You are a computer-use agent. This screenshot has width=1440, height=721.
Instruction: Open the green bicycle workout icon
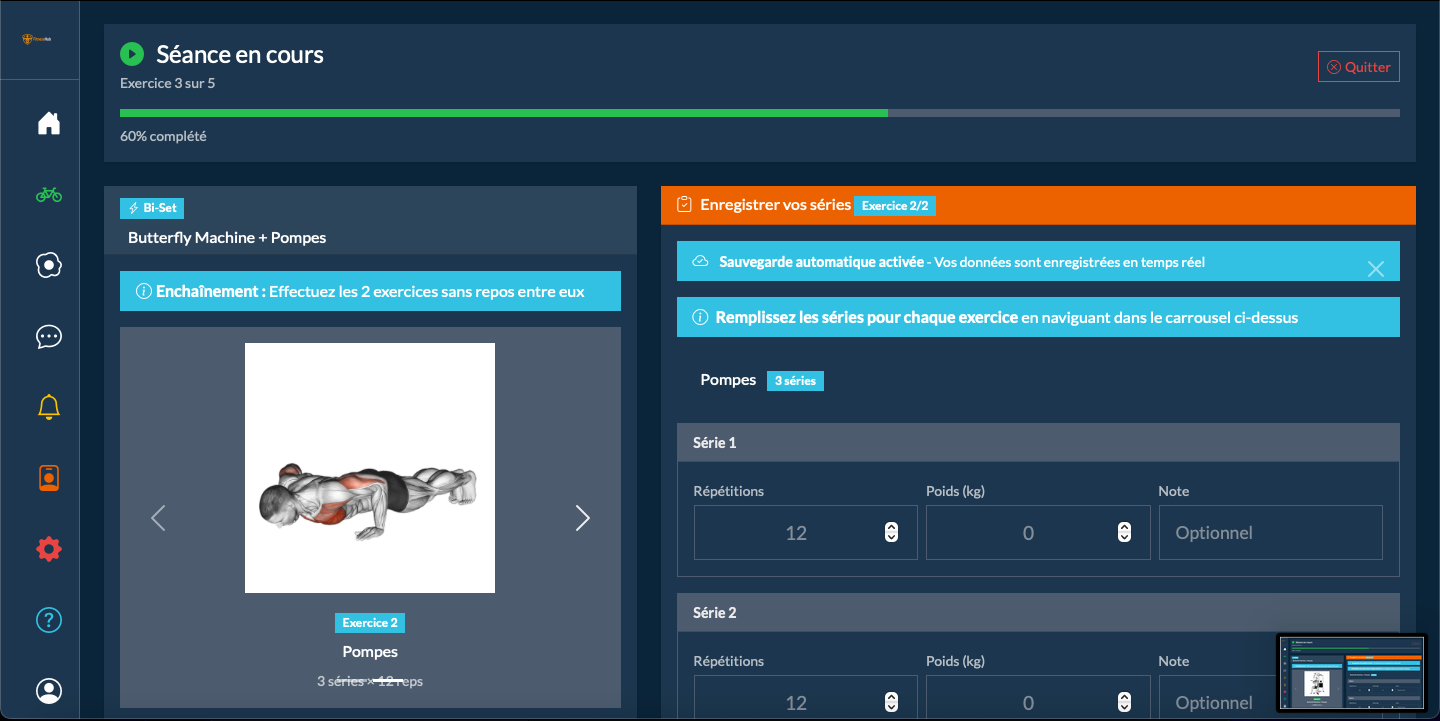(49, 194)
